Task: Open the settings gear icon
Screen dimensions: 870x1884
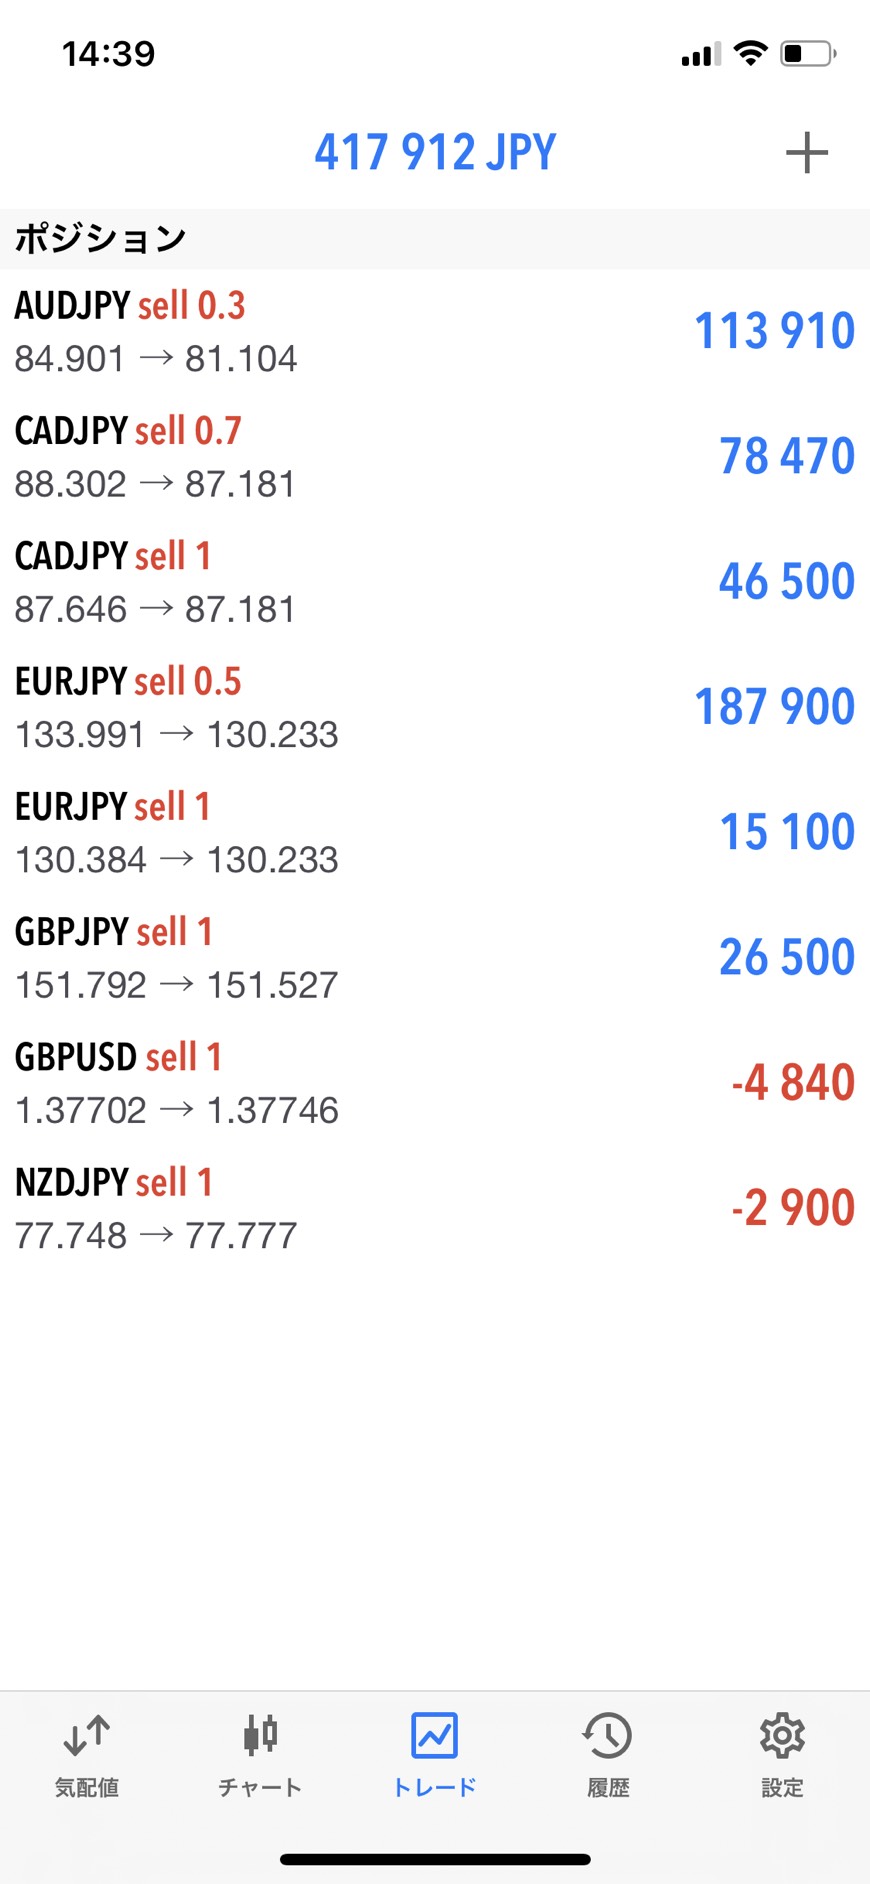Action: (x=782, y=1735)
